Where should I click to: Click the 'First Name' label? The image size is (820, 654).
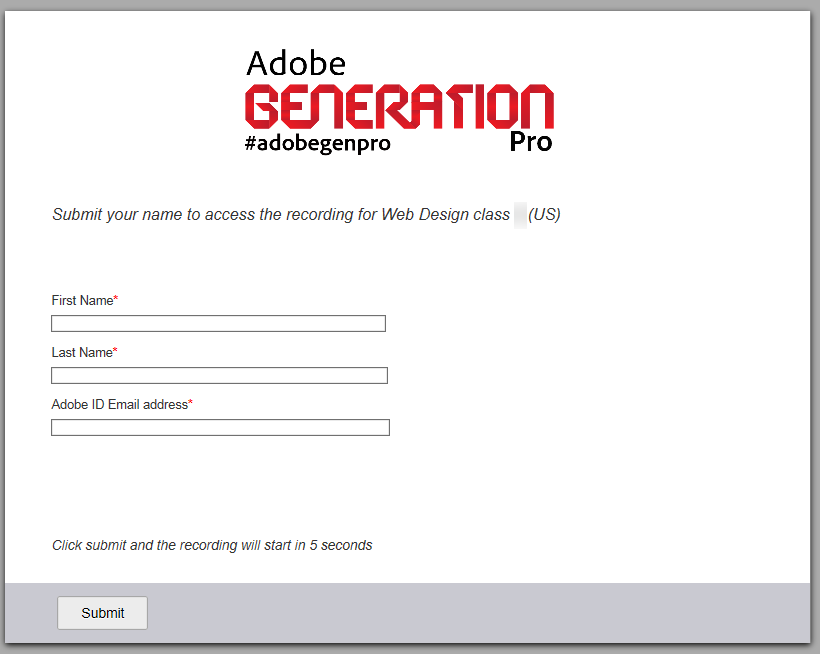click(85, 301)
